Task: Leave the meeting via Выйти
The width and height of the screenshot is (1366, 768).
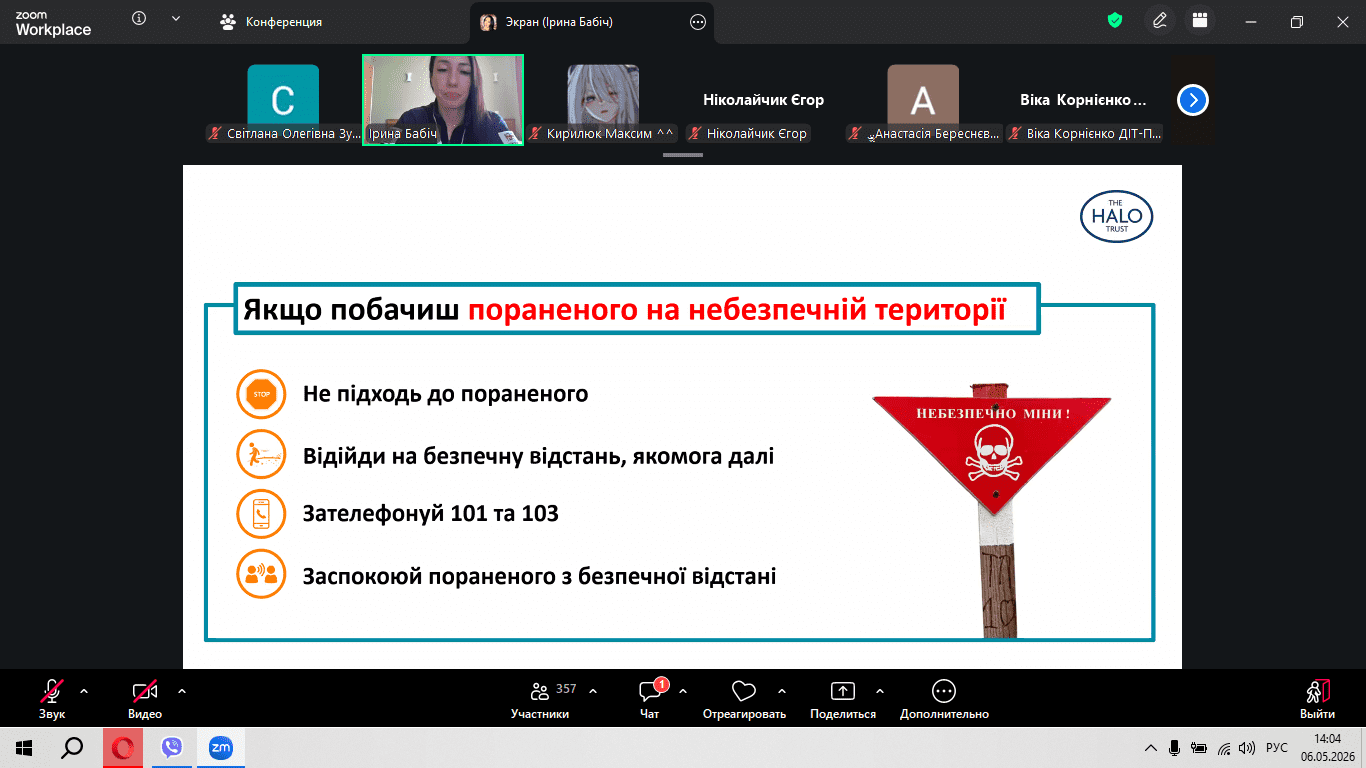Action: [1317, 699]
